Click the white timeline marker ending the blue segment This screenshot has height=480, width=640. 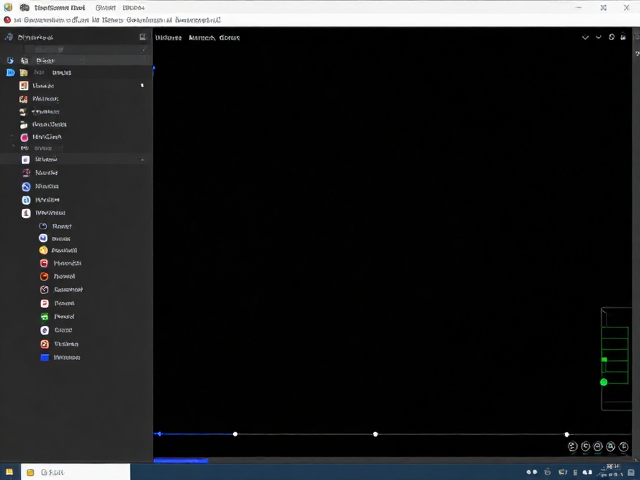(235, 434)
